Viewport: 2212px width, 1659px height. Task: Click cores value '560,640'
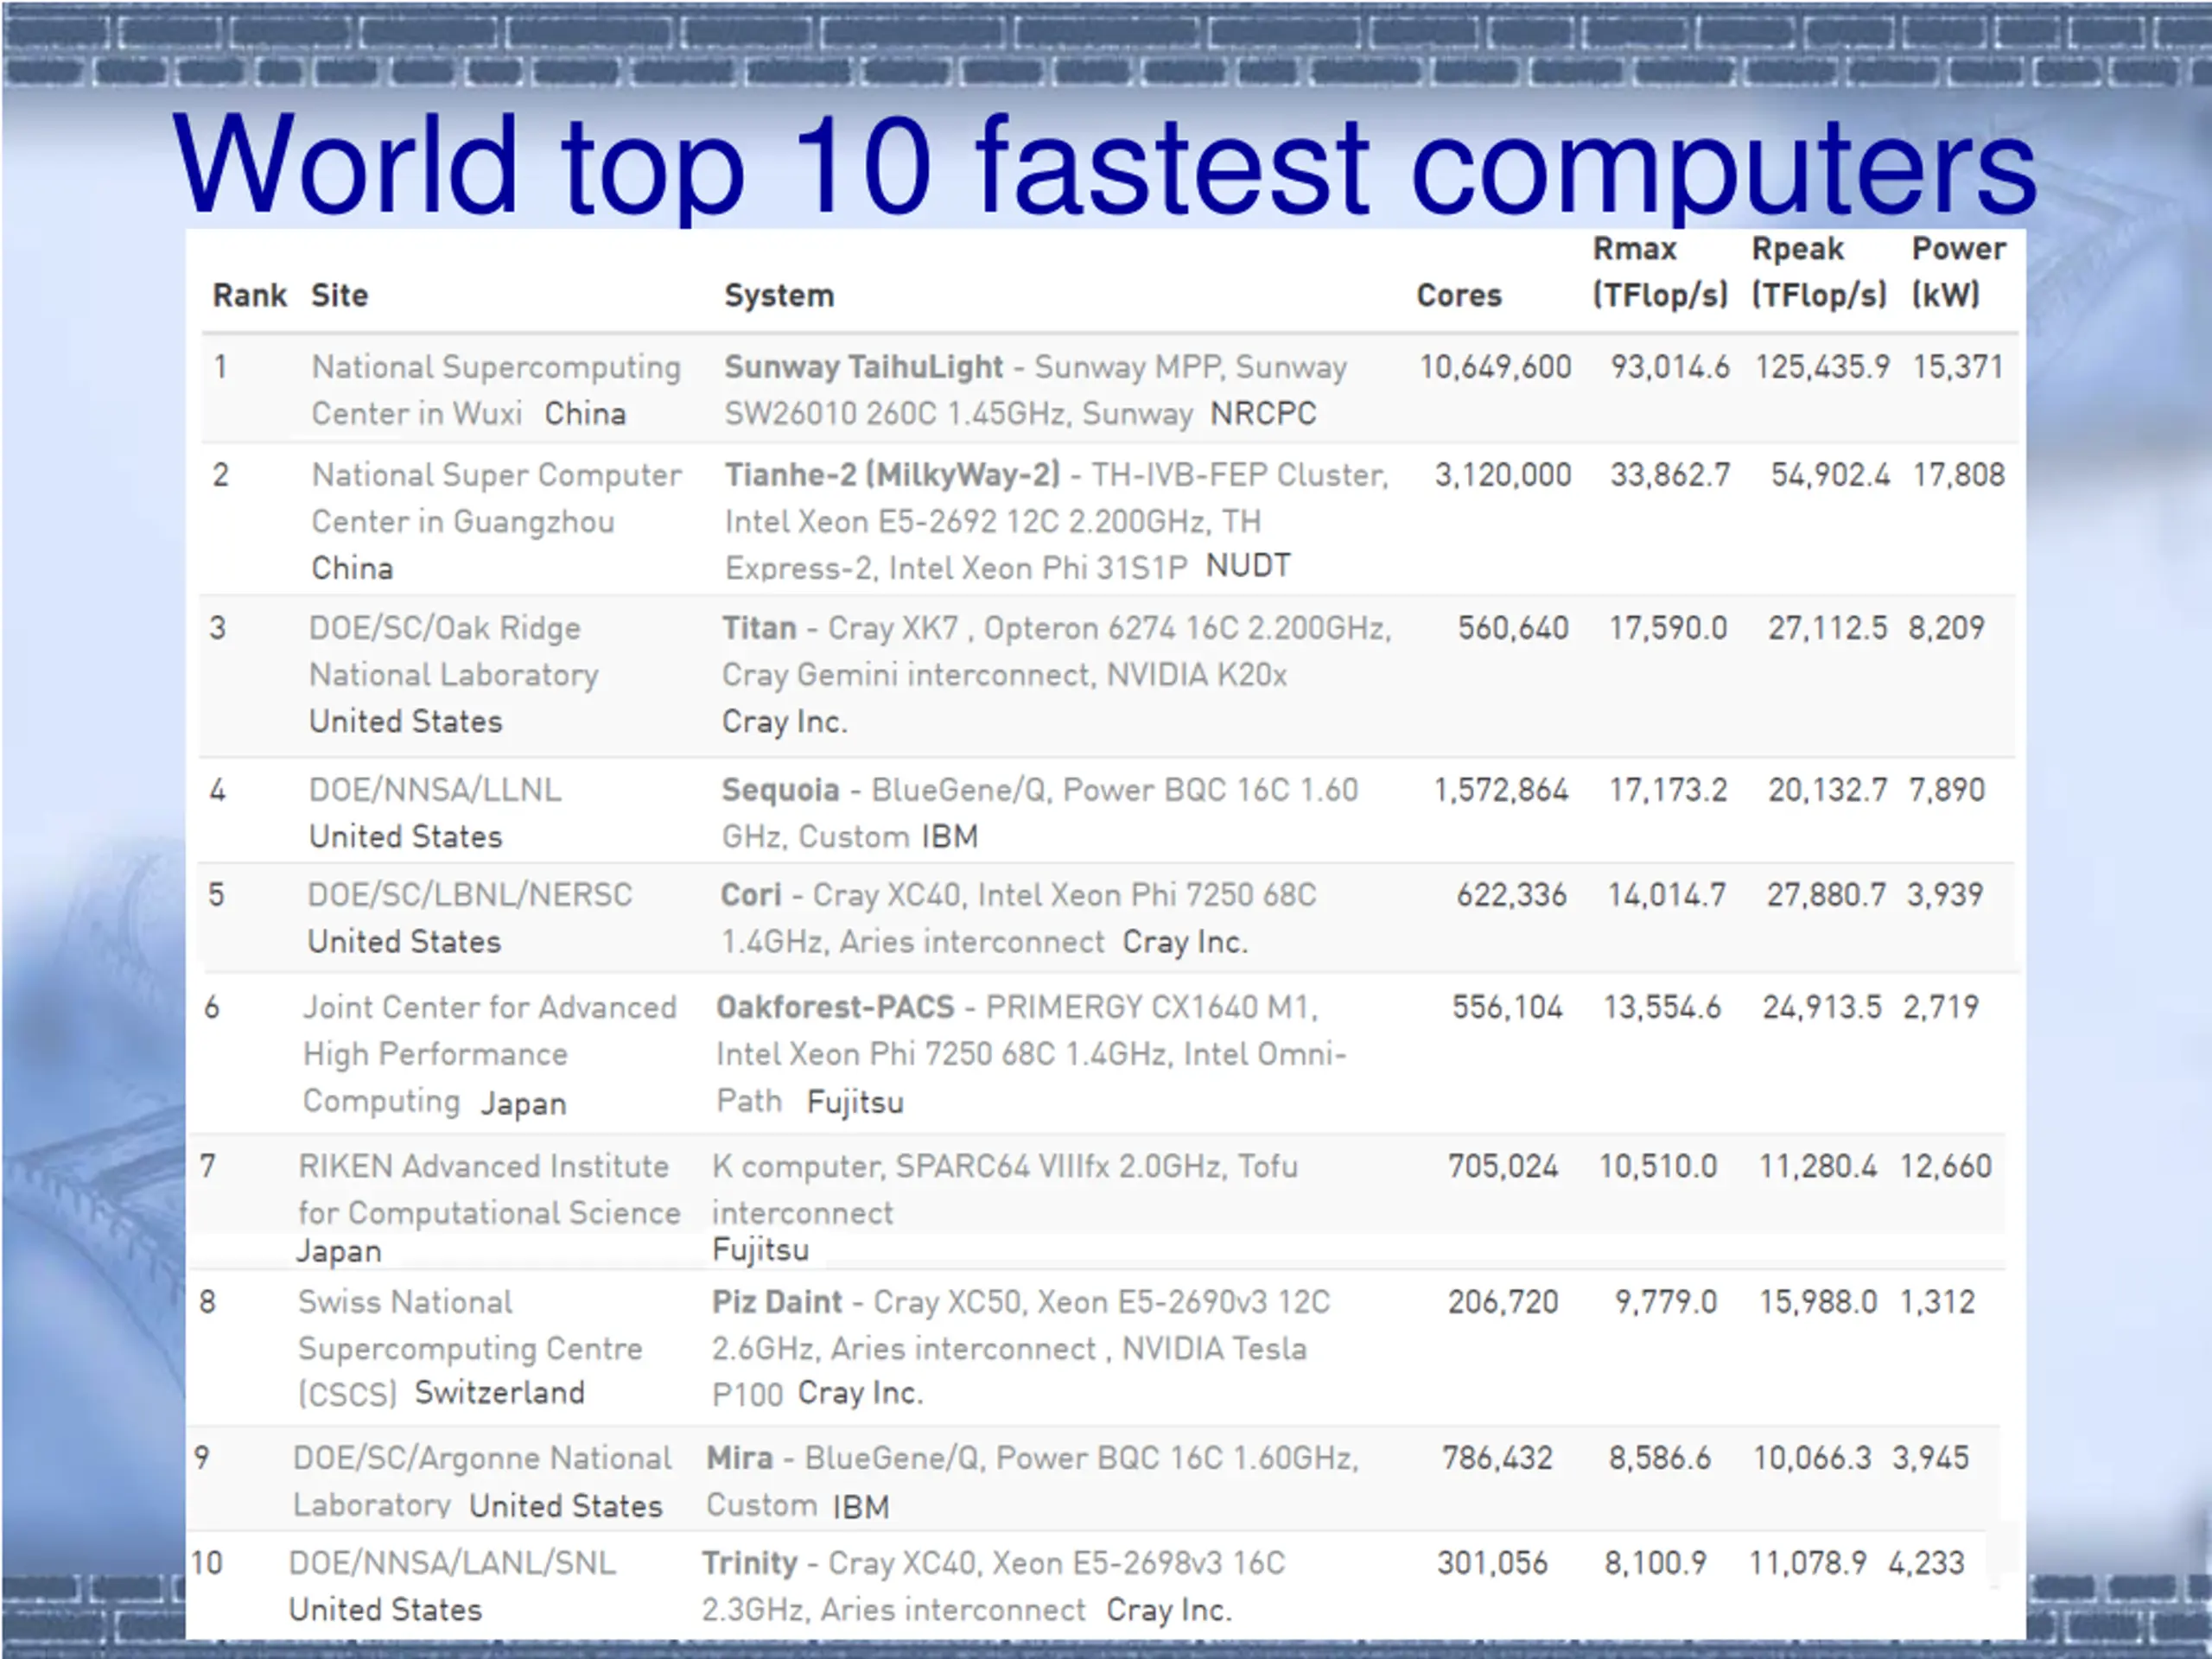[x=1513, y=628]
